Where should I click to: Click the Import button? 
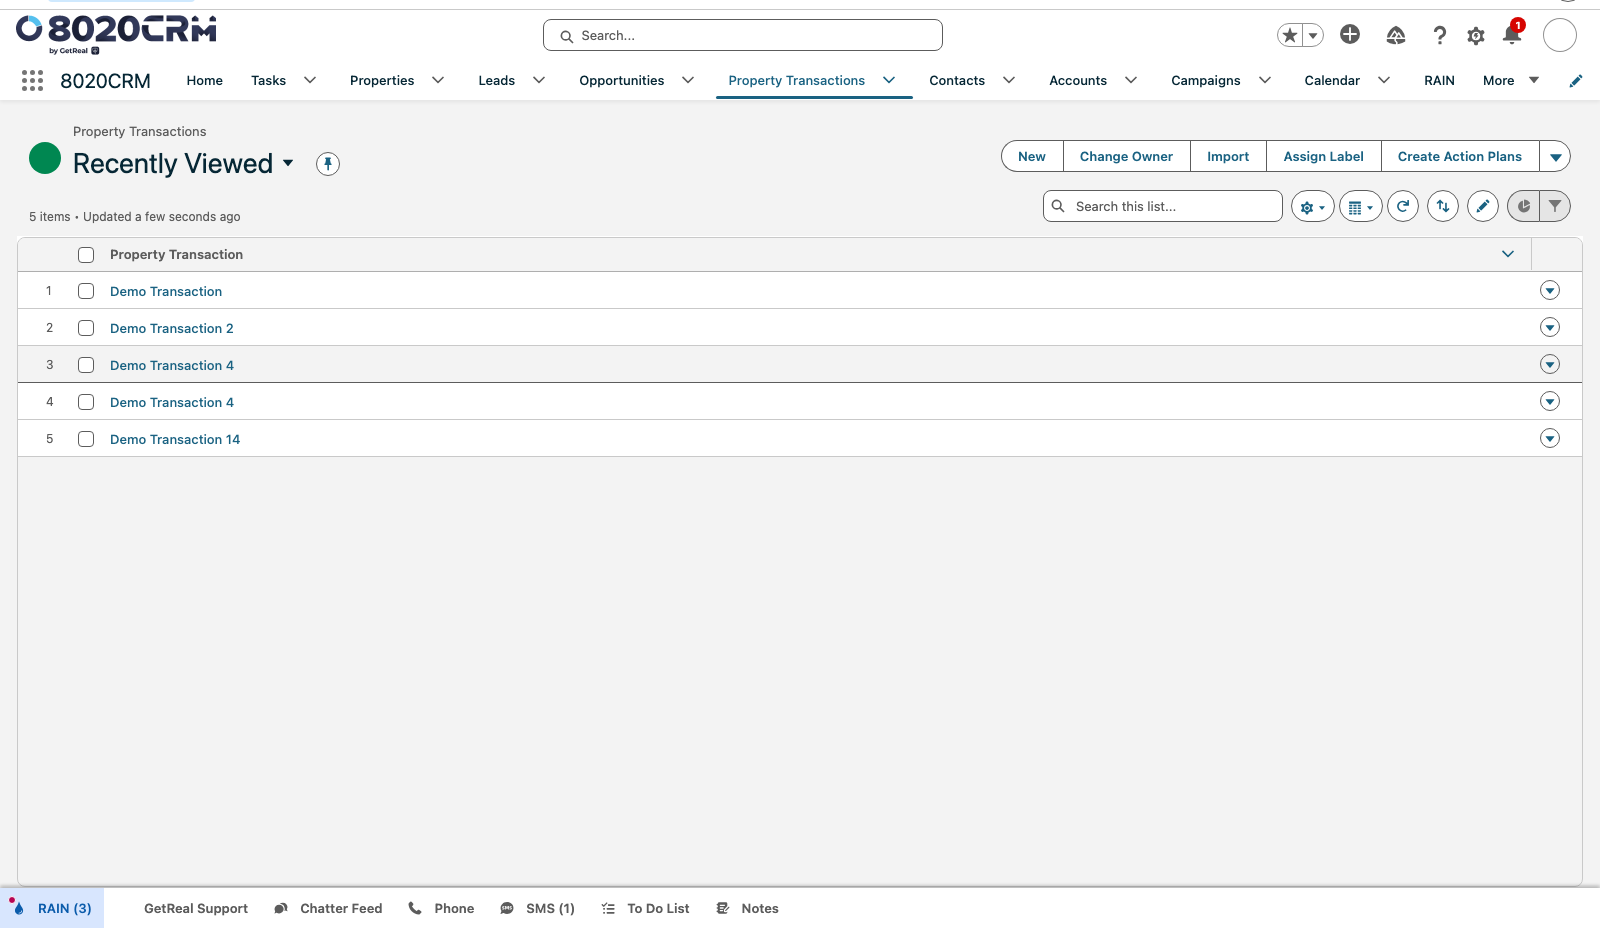(x=1228, y=157)
